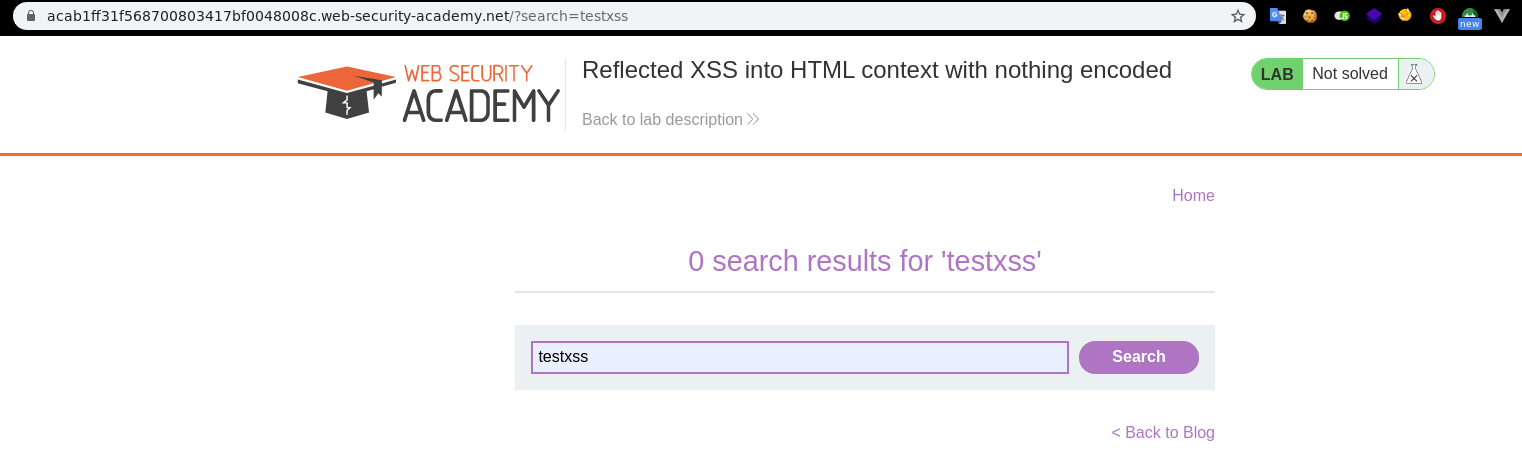Screen dimensions: 1522x463
Task: Open the Google Translate extension
Action: click(x=1277, y=16)
